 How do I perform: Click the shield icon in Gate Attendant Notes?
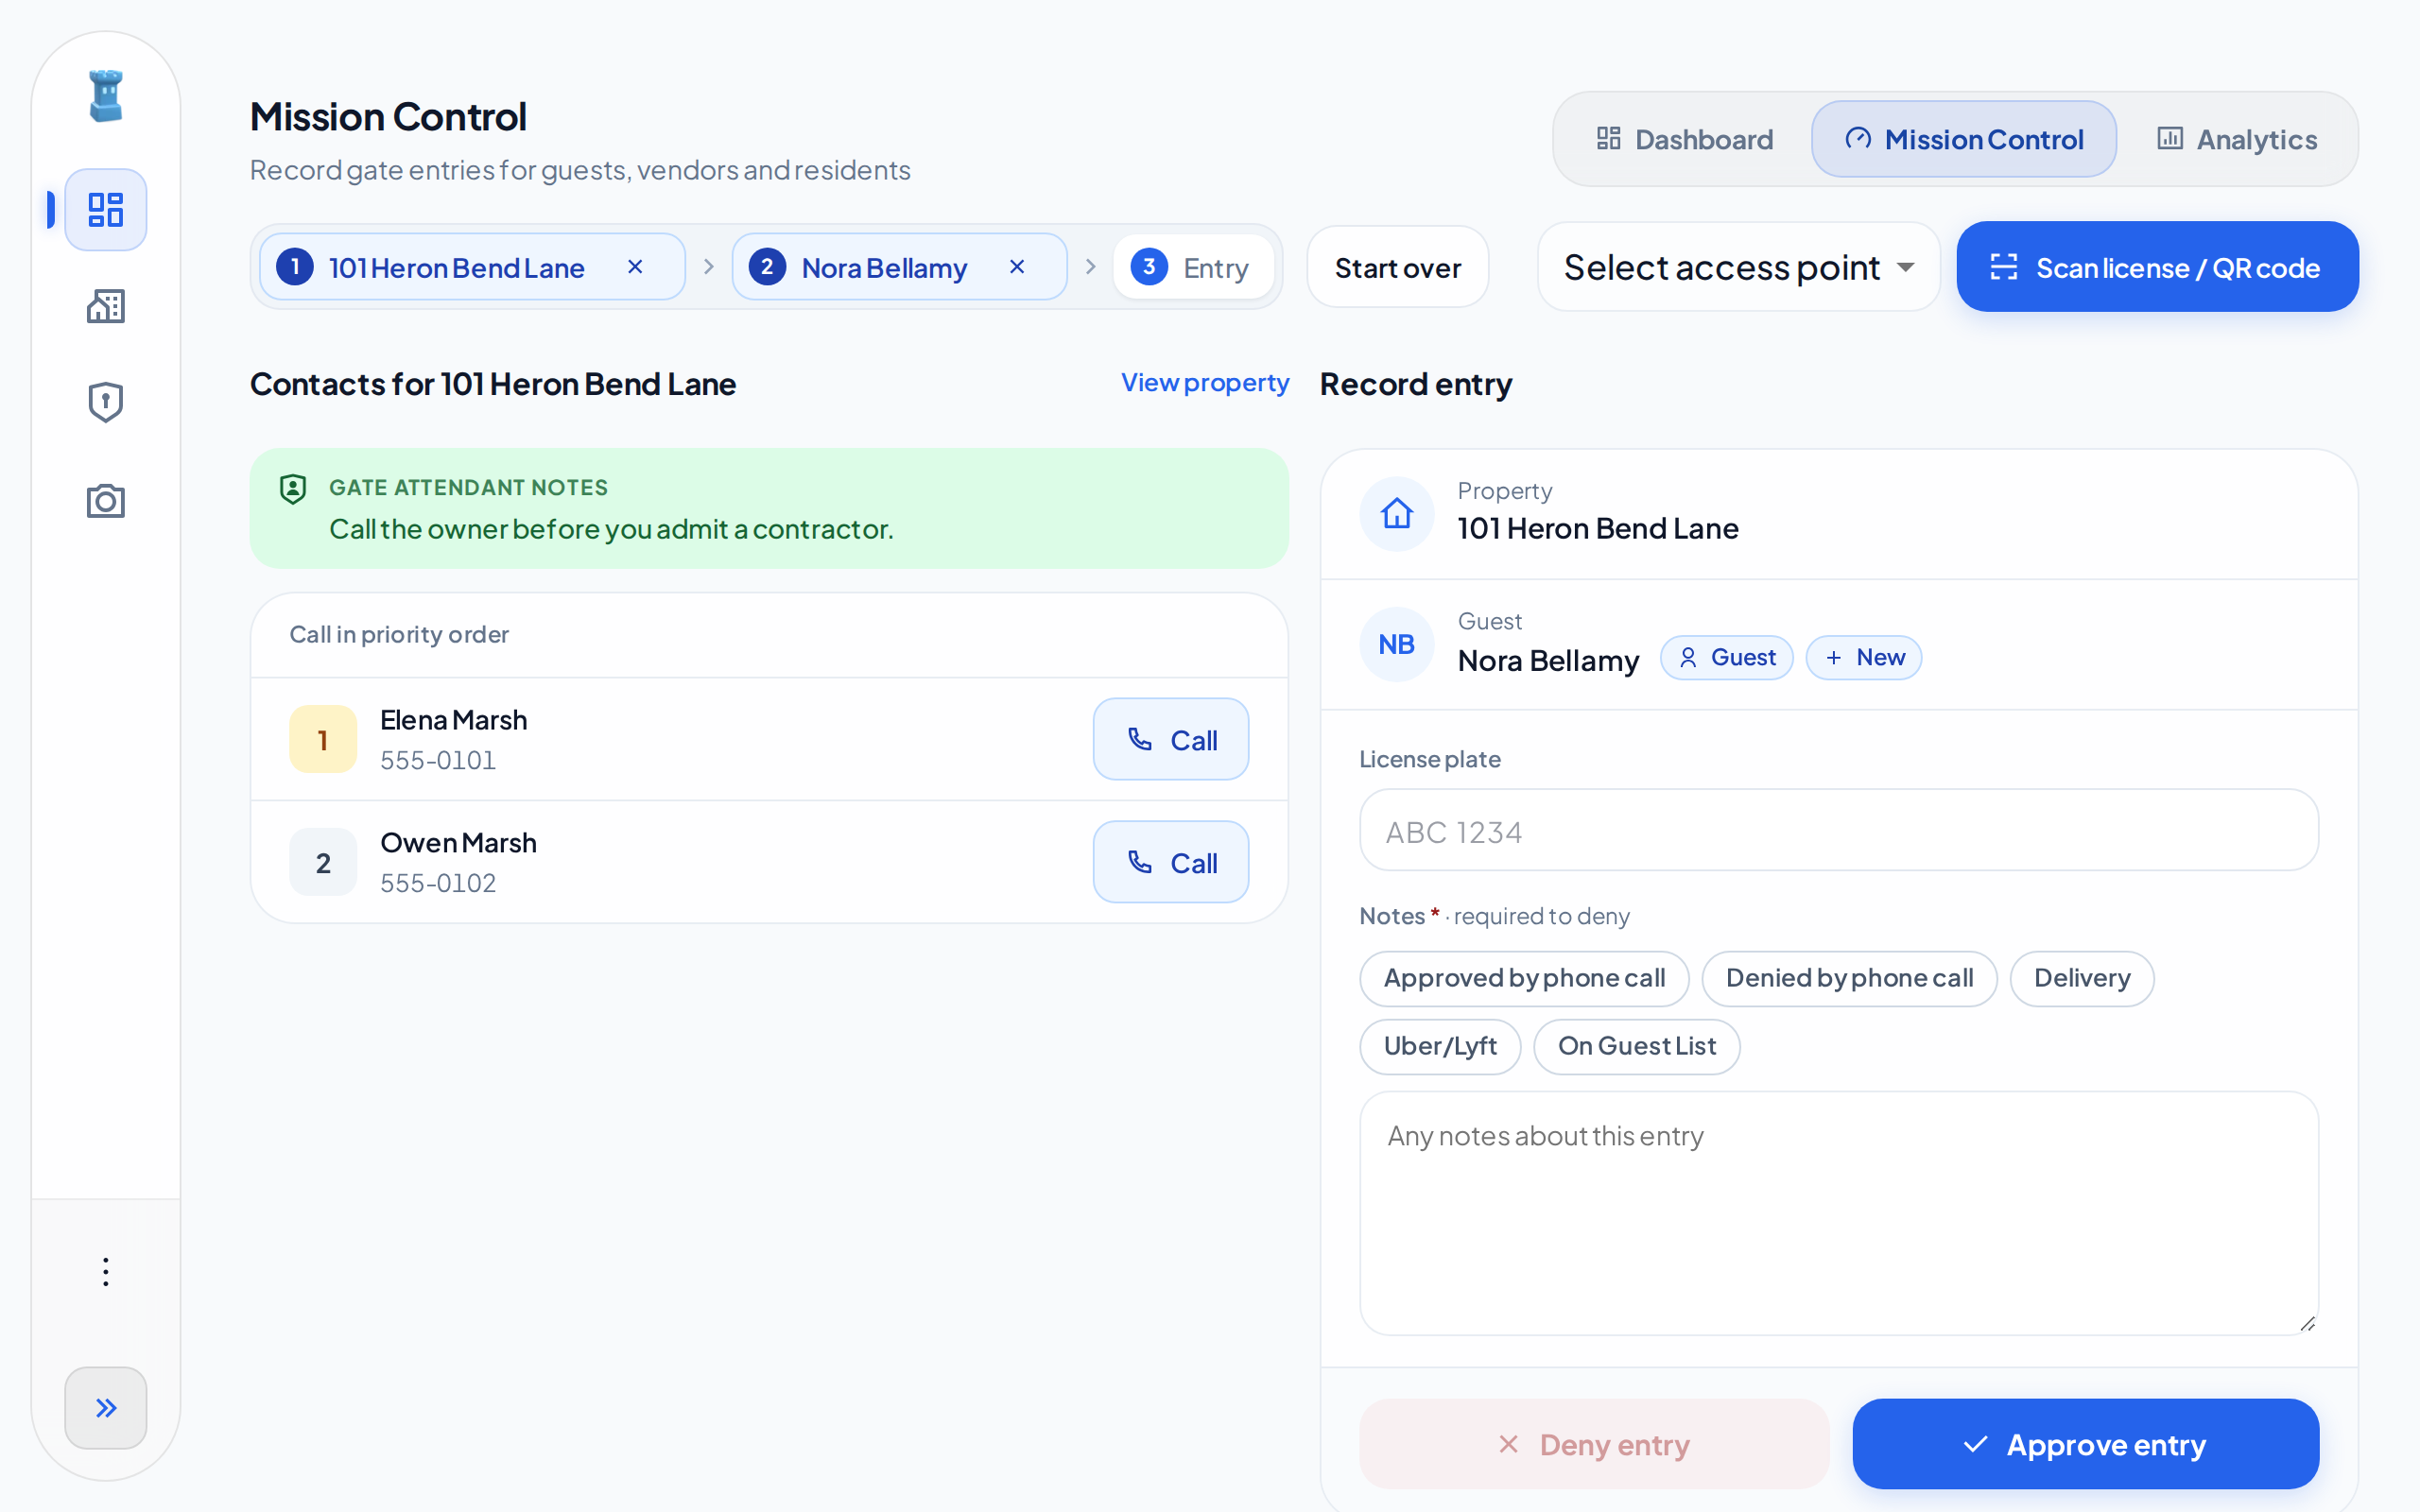coord(293,489)
